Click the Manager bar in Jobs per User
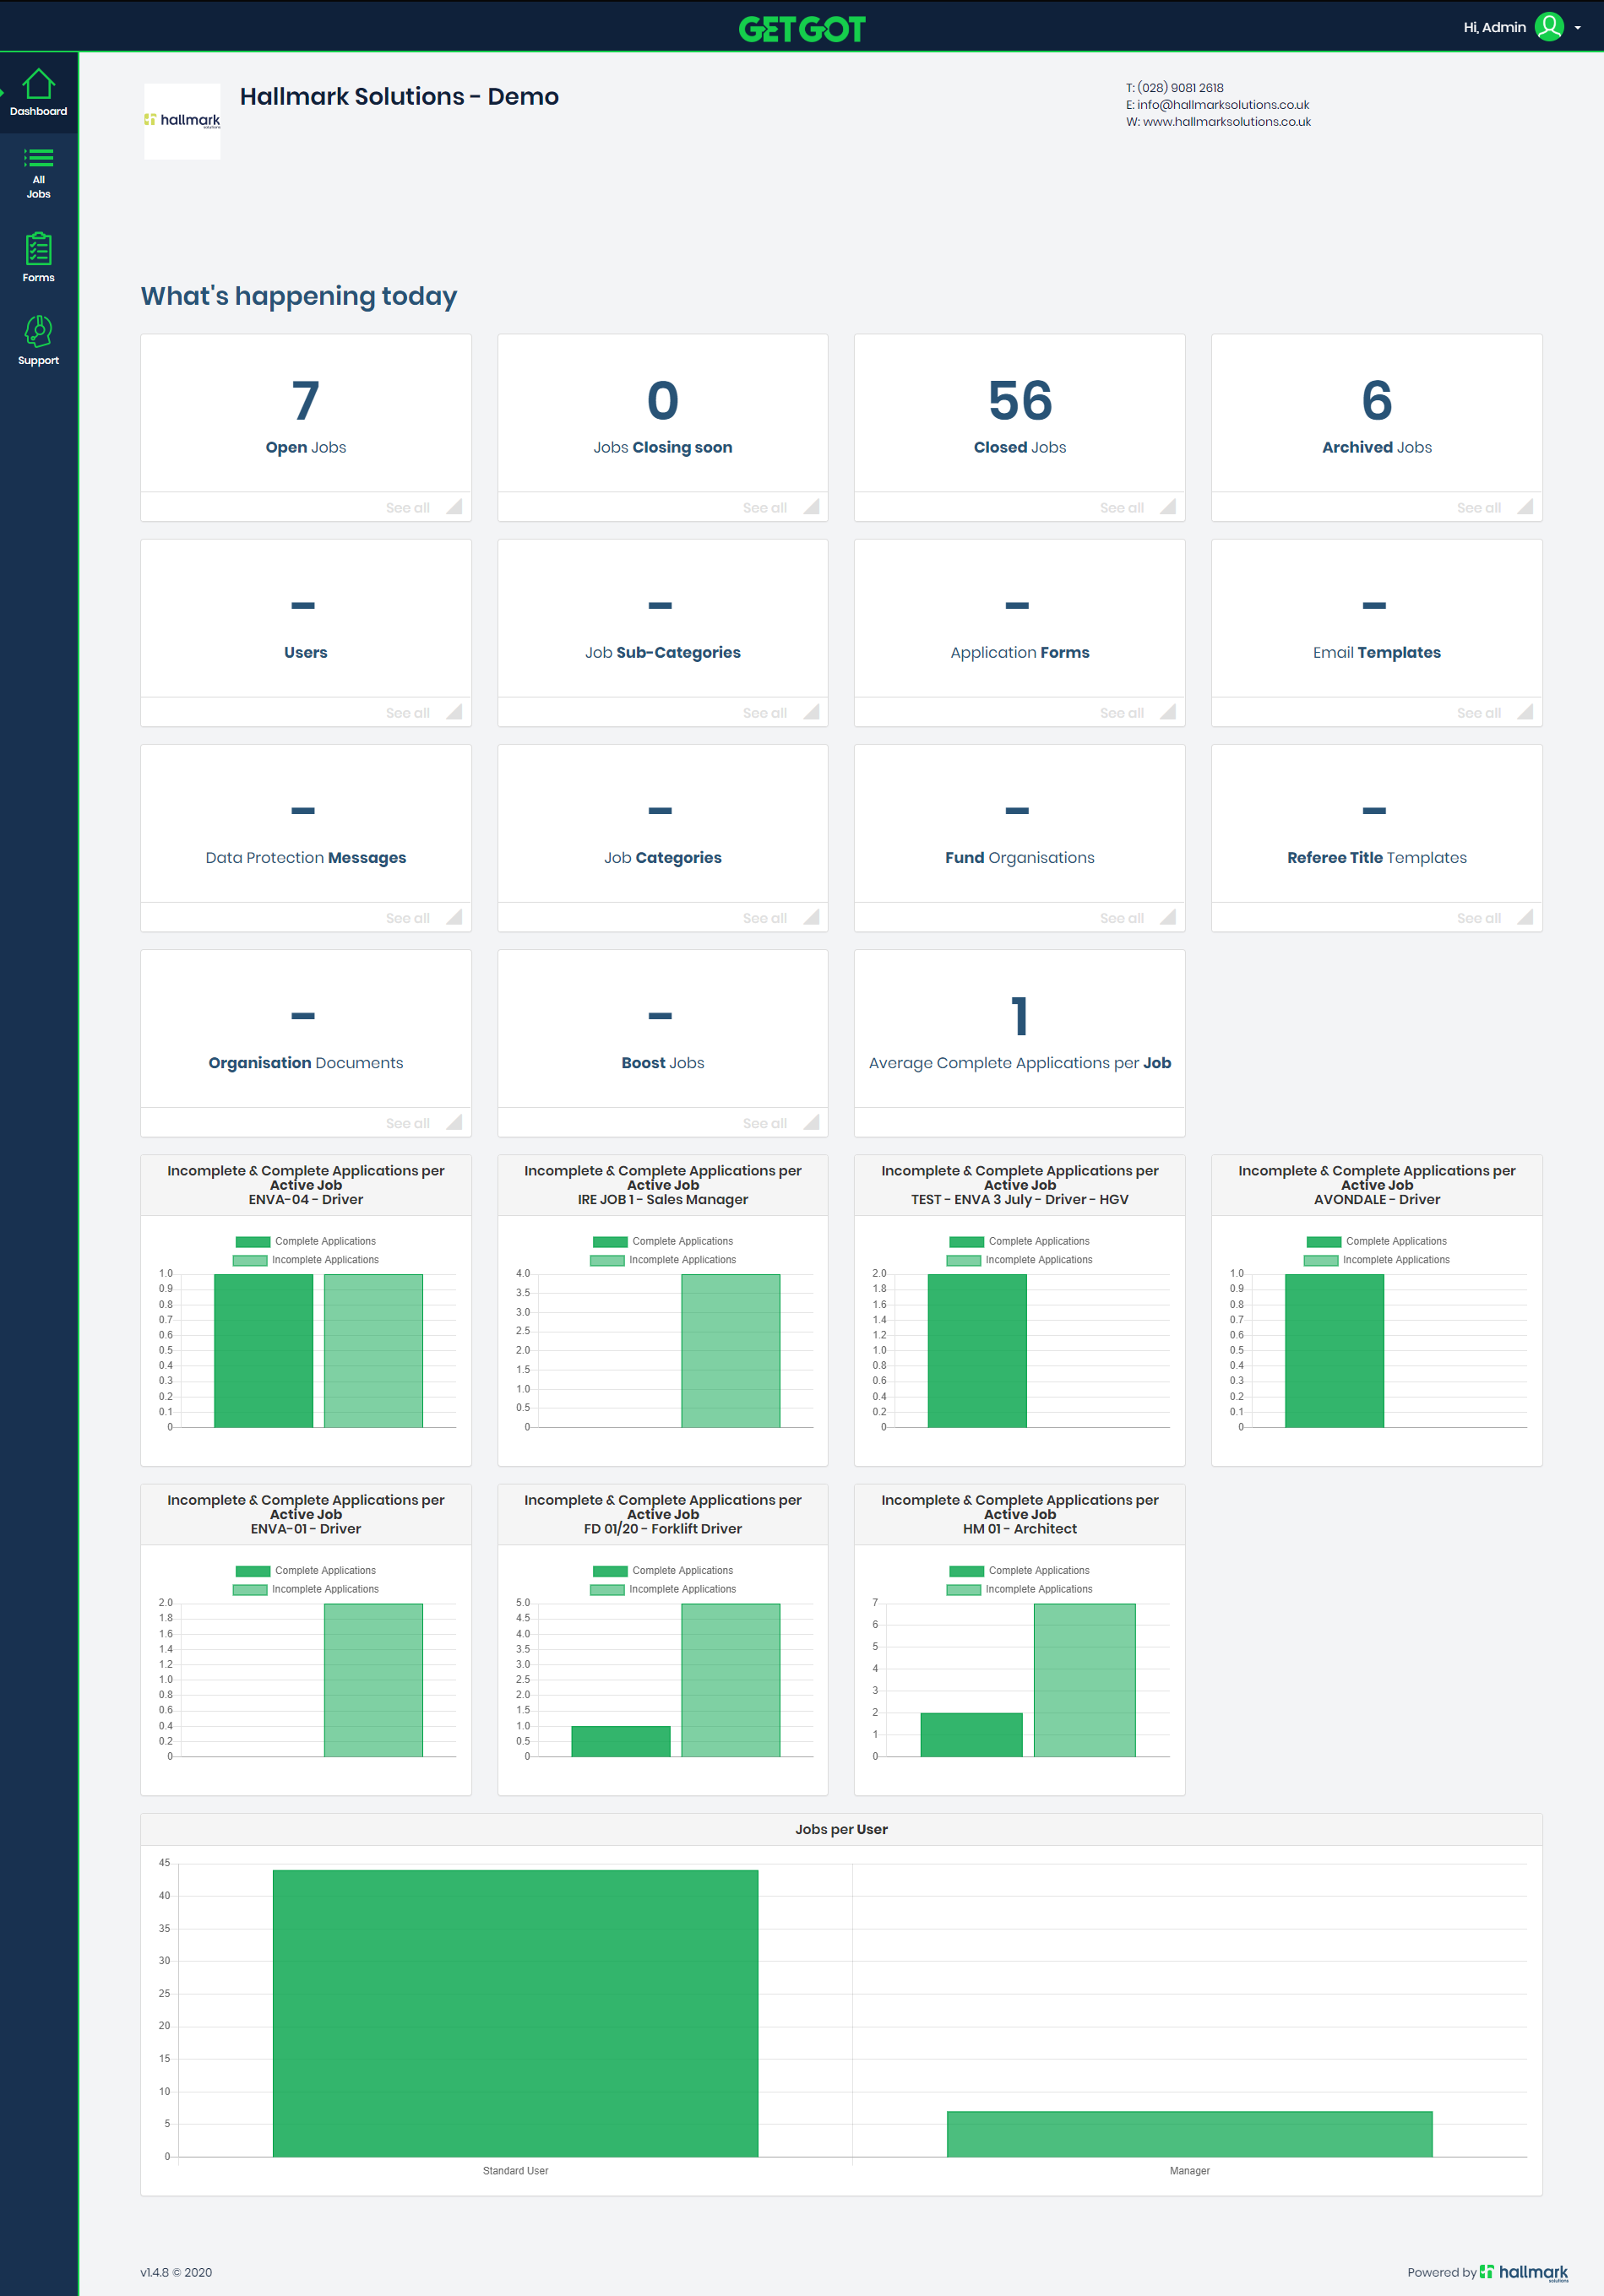Image resolution: width=1604 pixels, height=2296 pixels. [x=1189, y=2134]
